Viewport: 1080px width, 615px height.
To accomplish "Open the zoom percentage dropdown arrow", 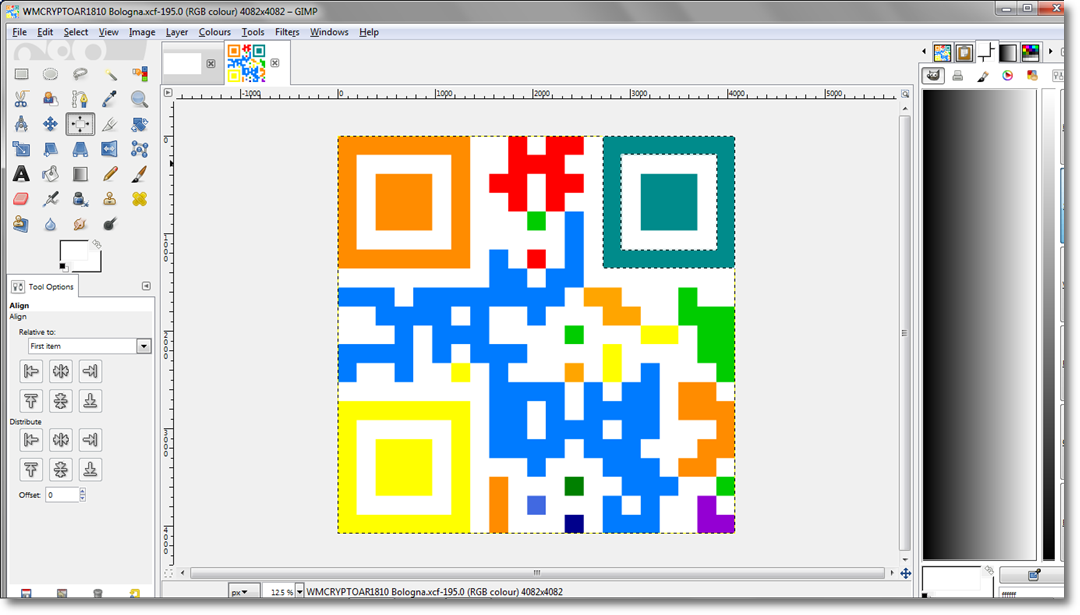I will coord(300,592).
